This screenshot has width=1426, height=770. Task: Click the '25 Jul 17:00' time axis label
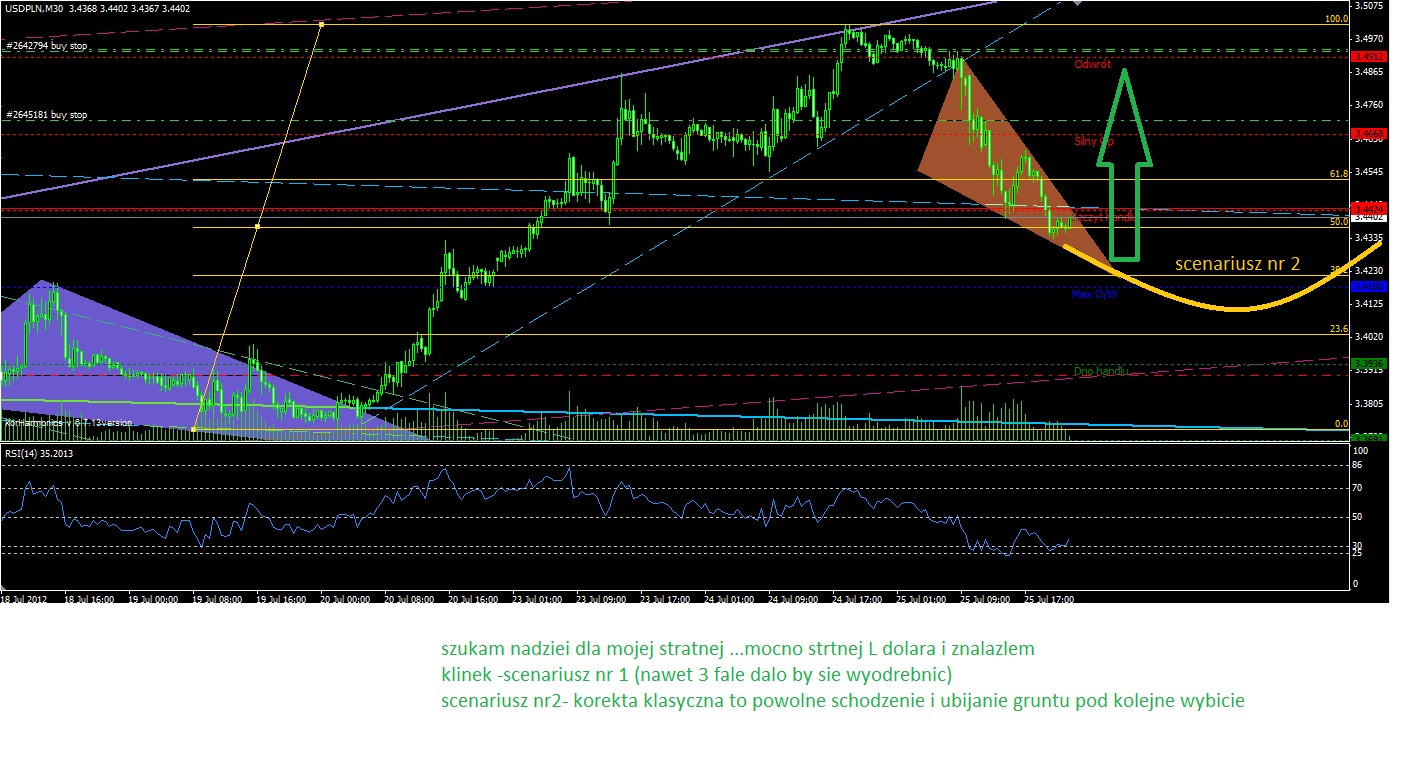click(x=1048, y=600)
